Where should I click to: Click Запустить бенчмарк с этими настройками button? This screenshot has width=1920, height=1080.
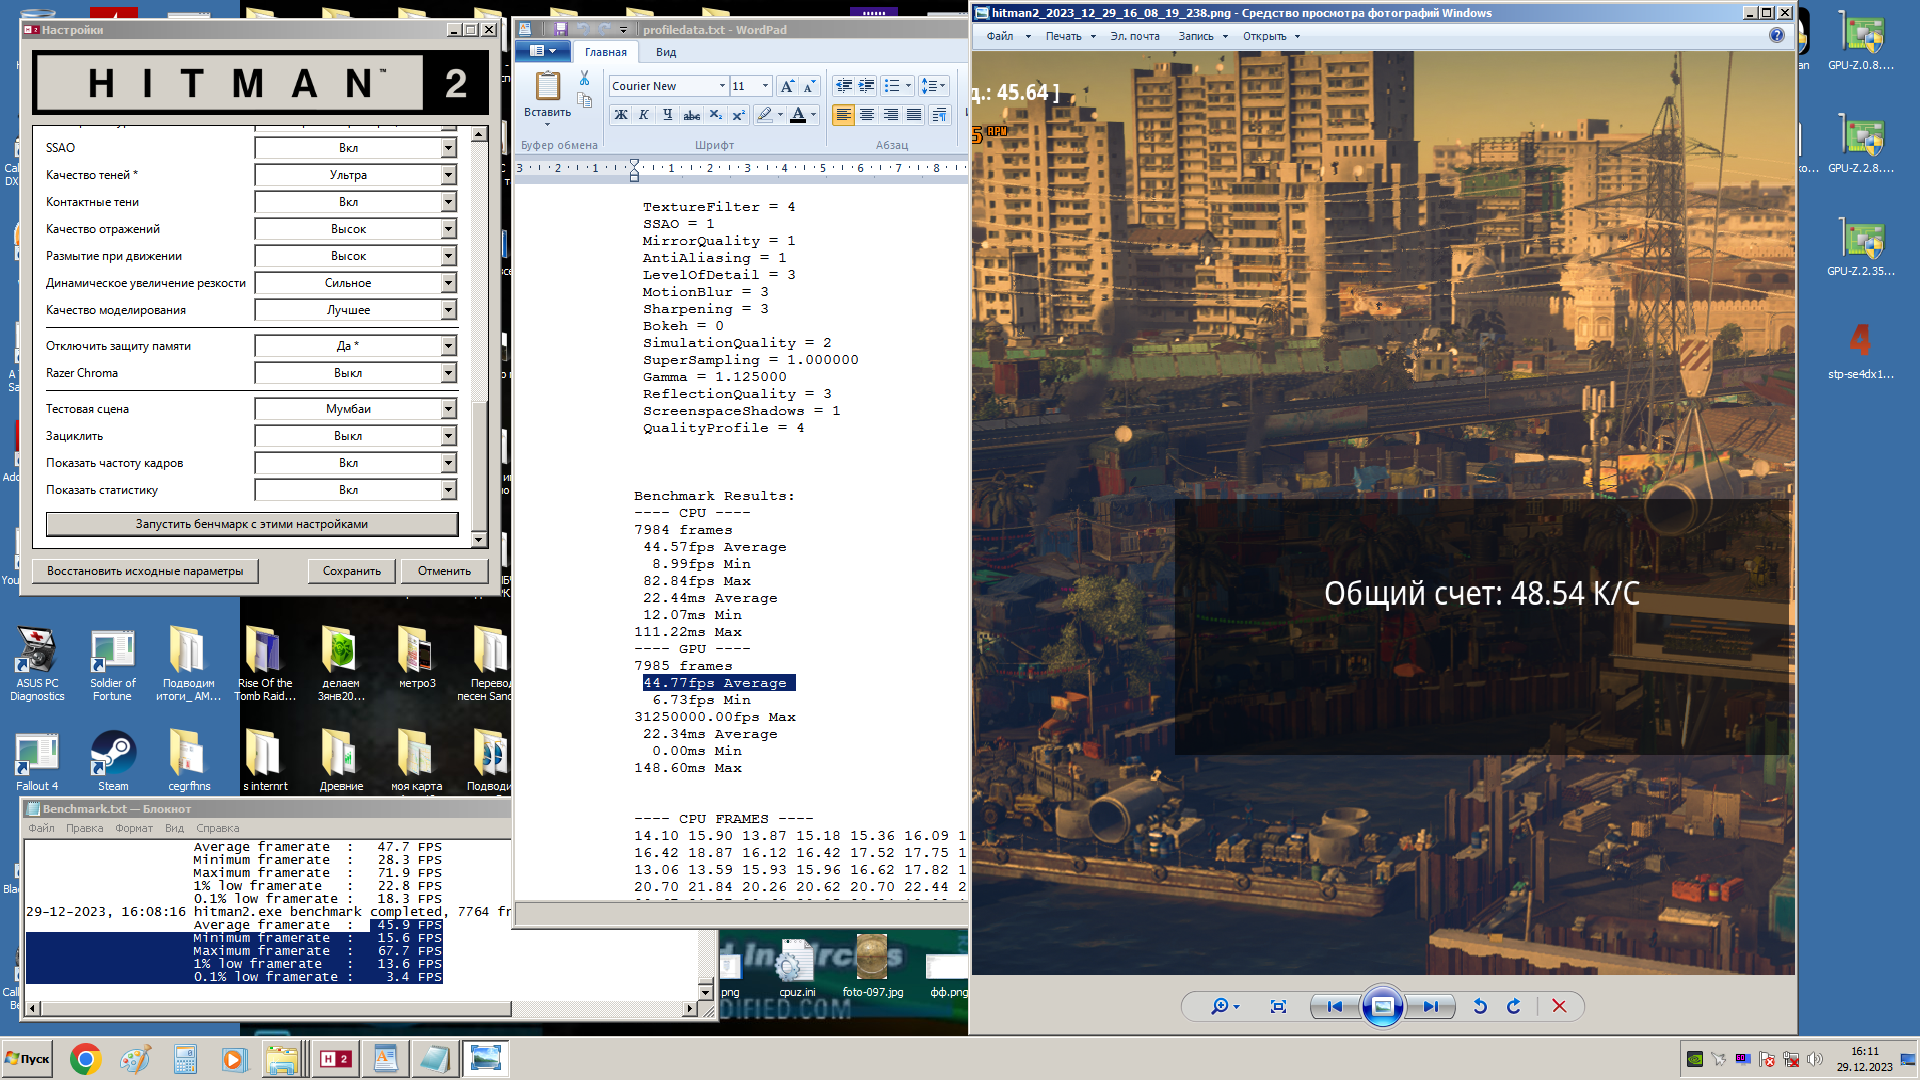point(252,524)
